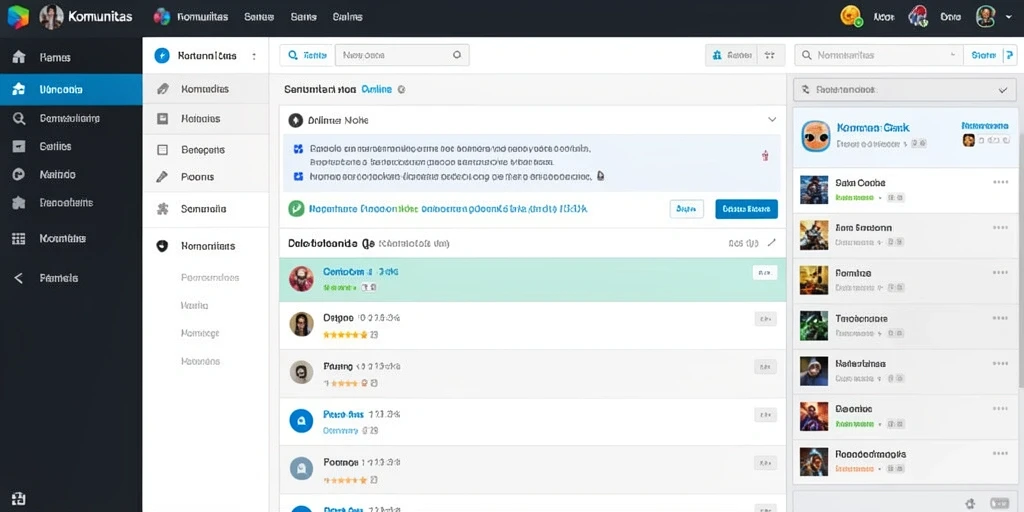The height and width of the screenshot is (512, 1024).
Task: Toggle the second blue checkbox in the note box
Action: click(x=298, y=176)
